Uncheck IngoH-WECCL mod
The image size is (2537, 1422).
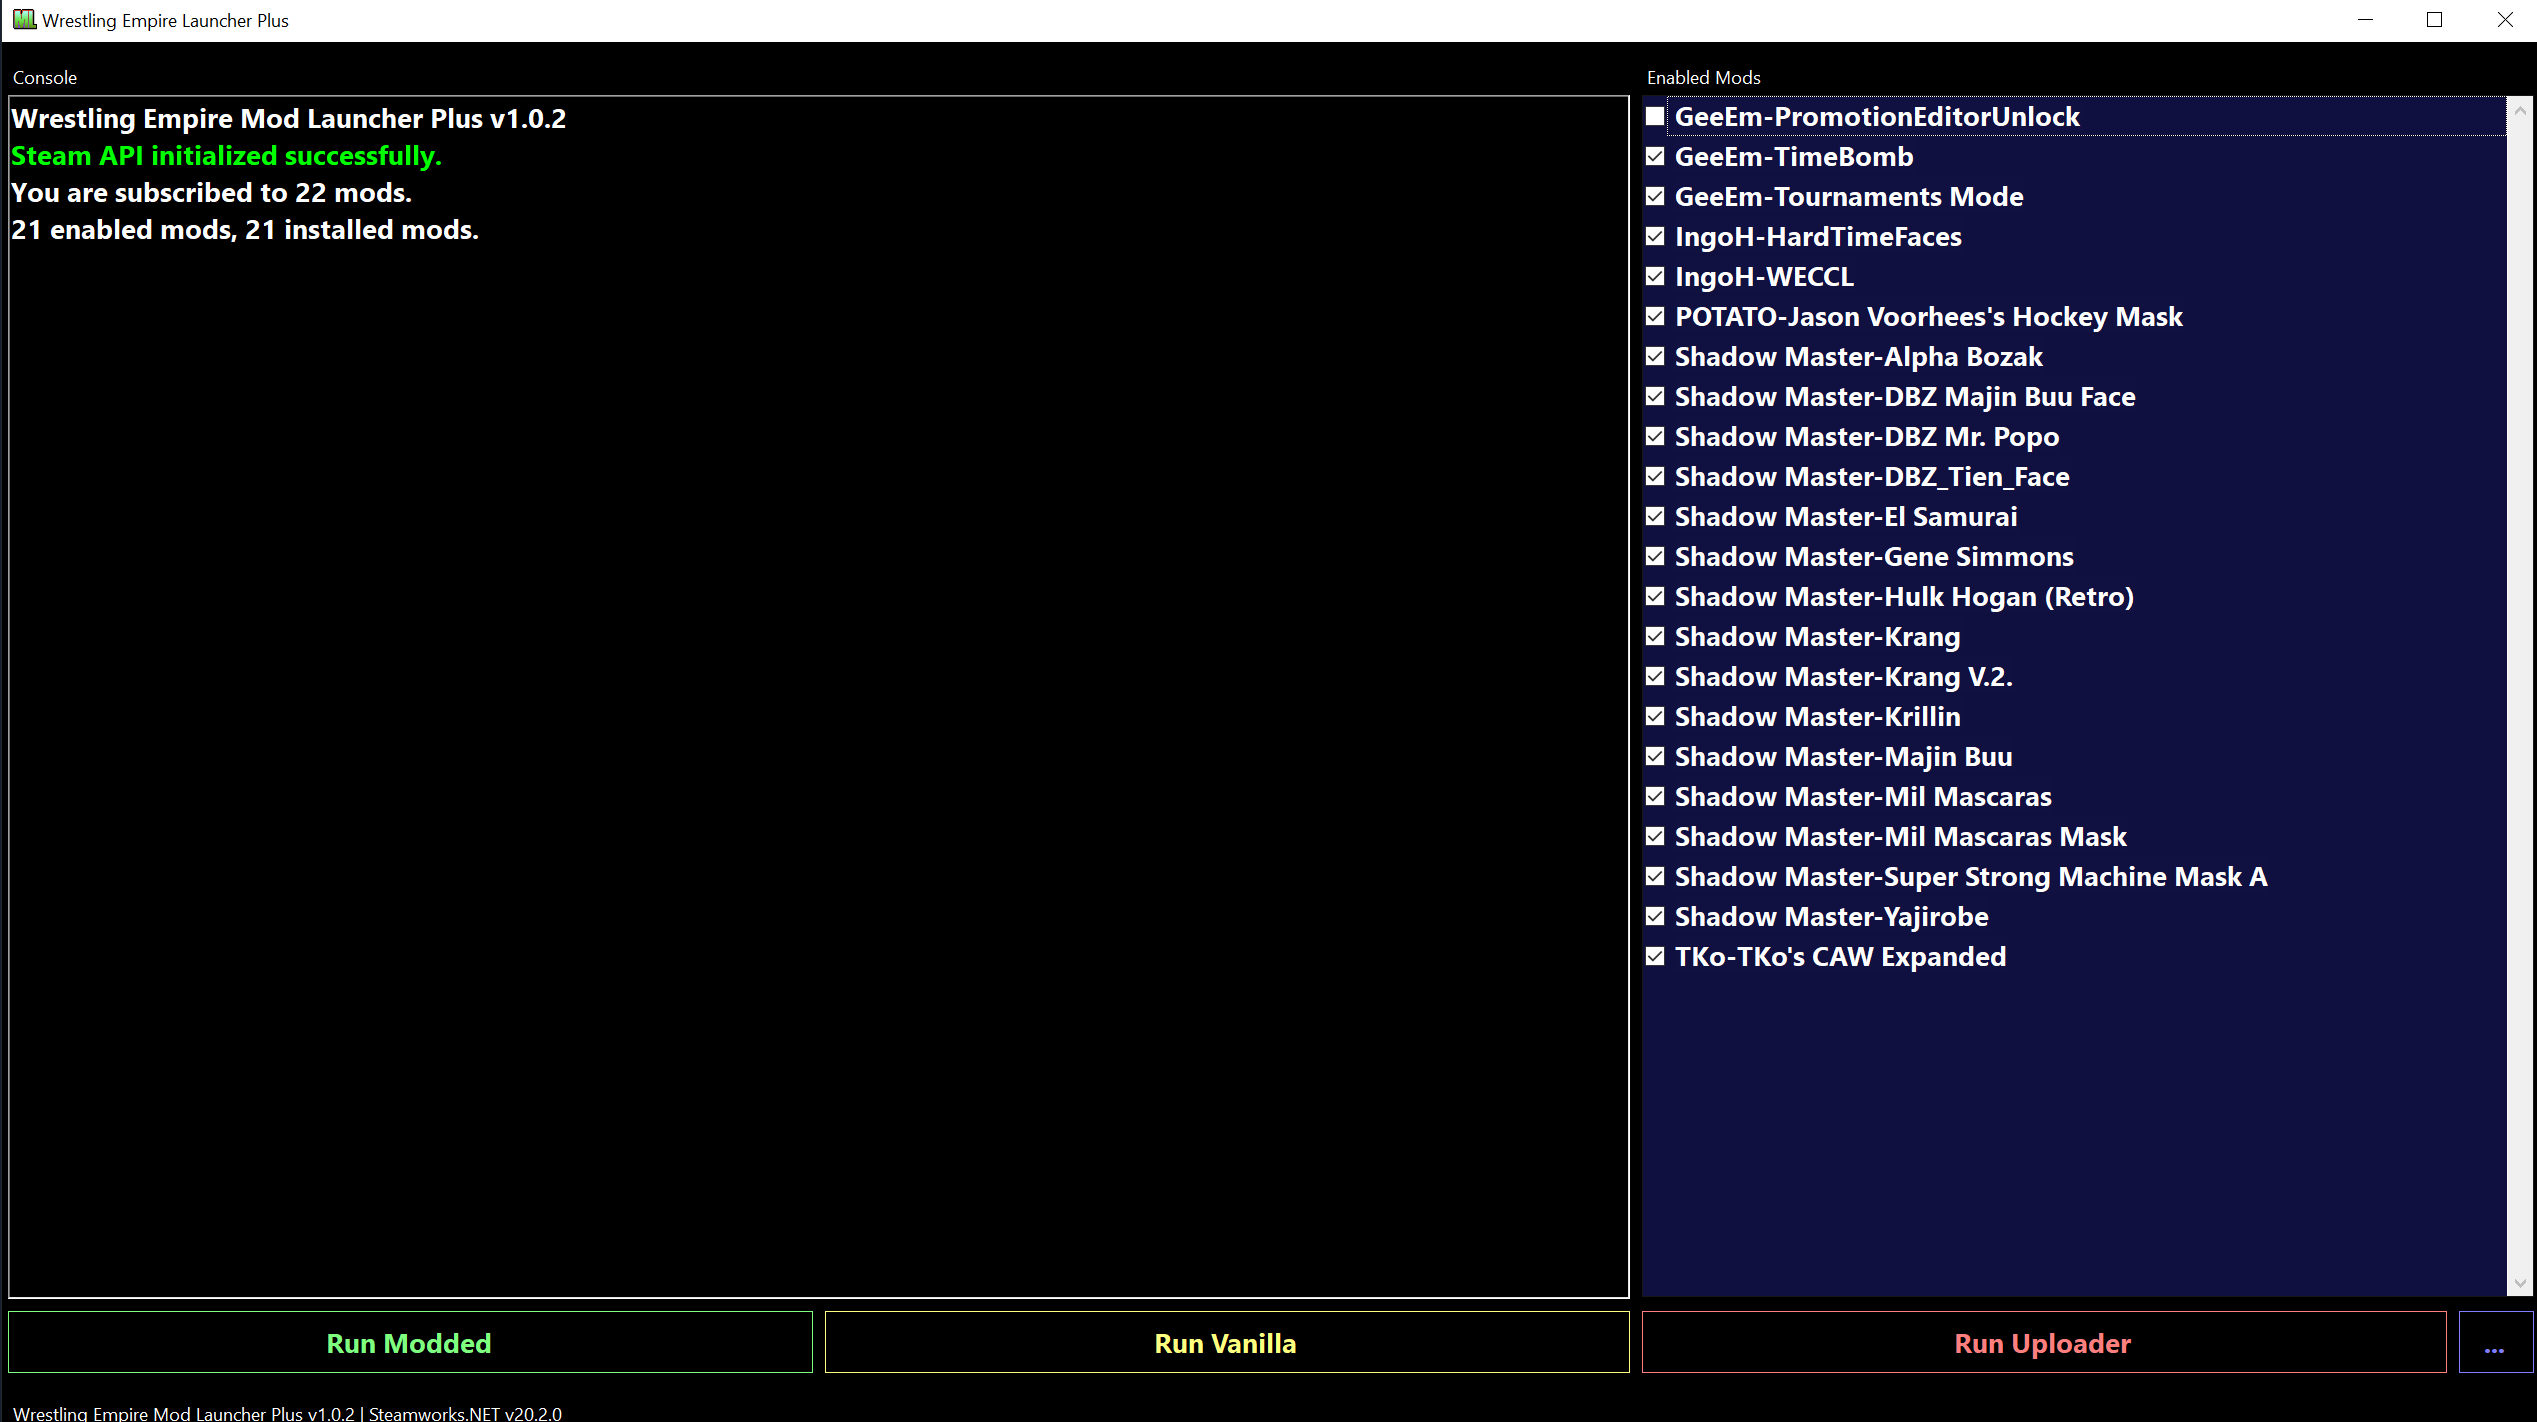(x=1655, y=277)
